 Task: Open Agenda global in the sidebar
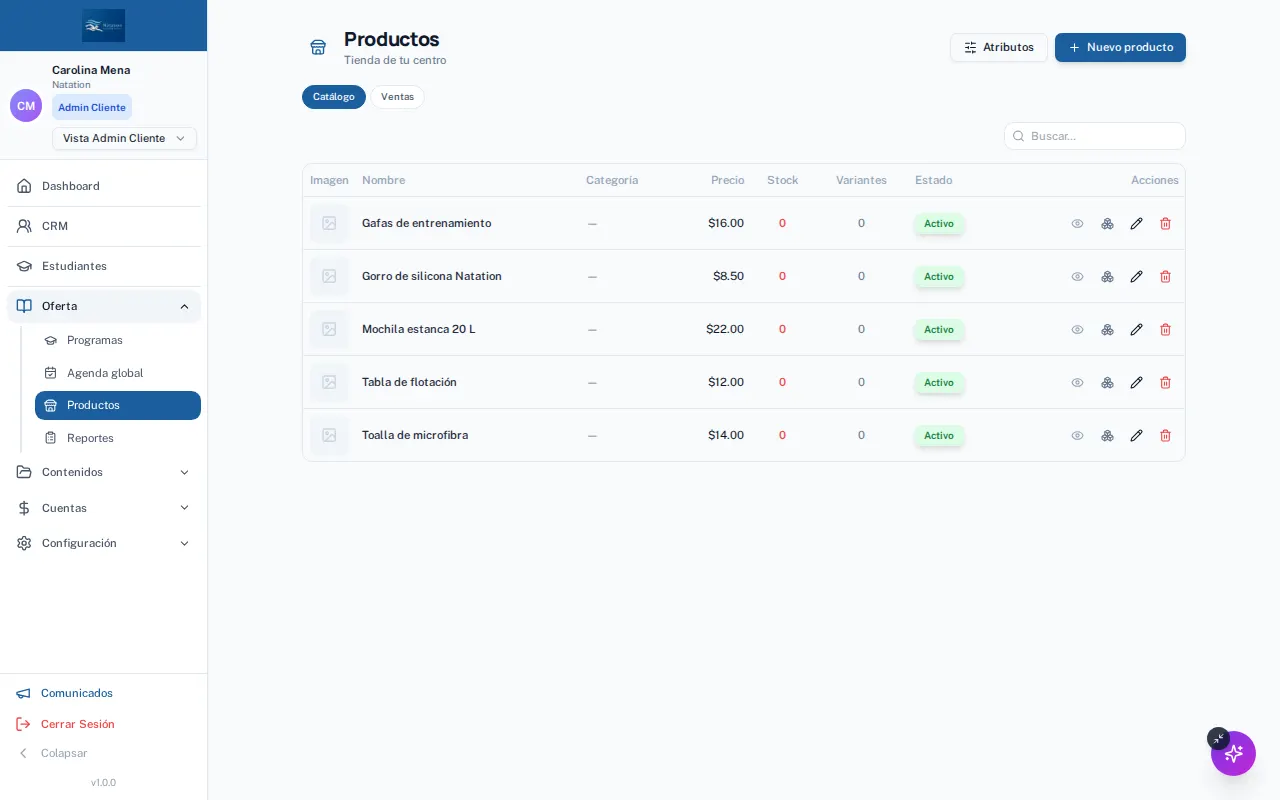coord(118,373)
